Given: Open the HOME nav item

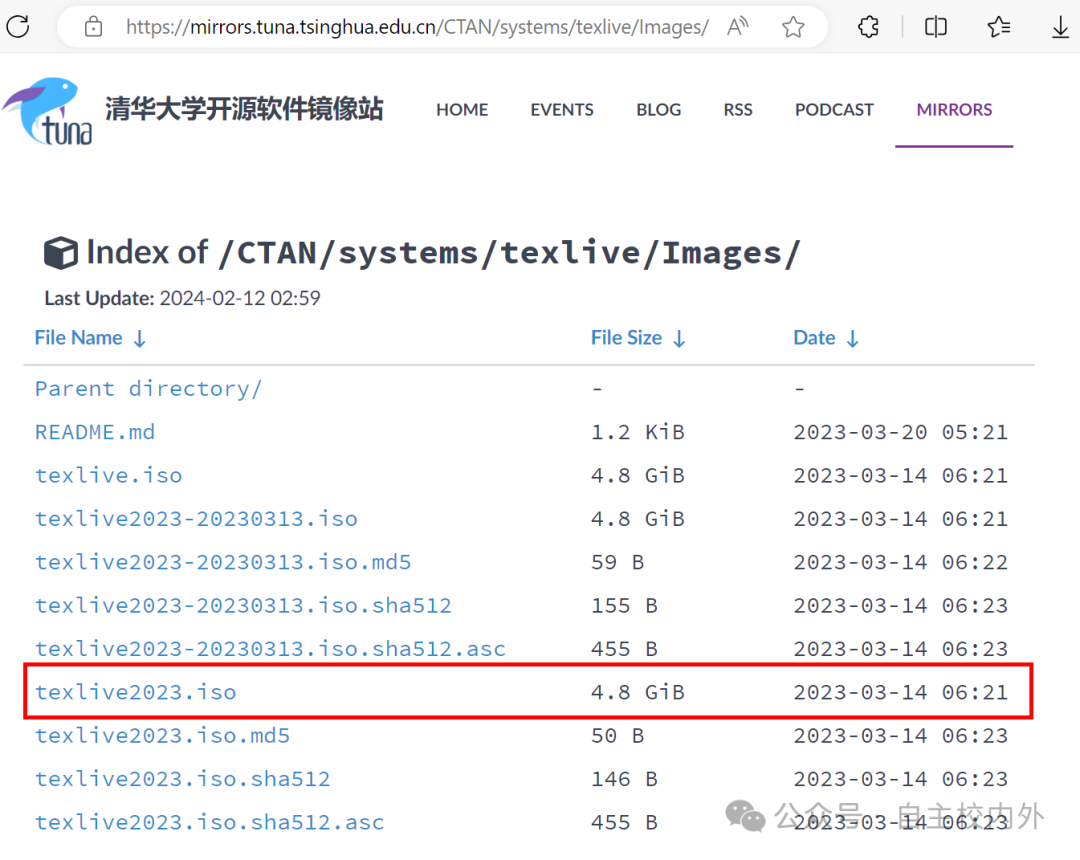Looking at the screenshot, I should pos(461,109).
